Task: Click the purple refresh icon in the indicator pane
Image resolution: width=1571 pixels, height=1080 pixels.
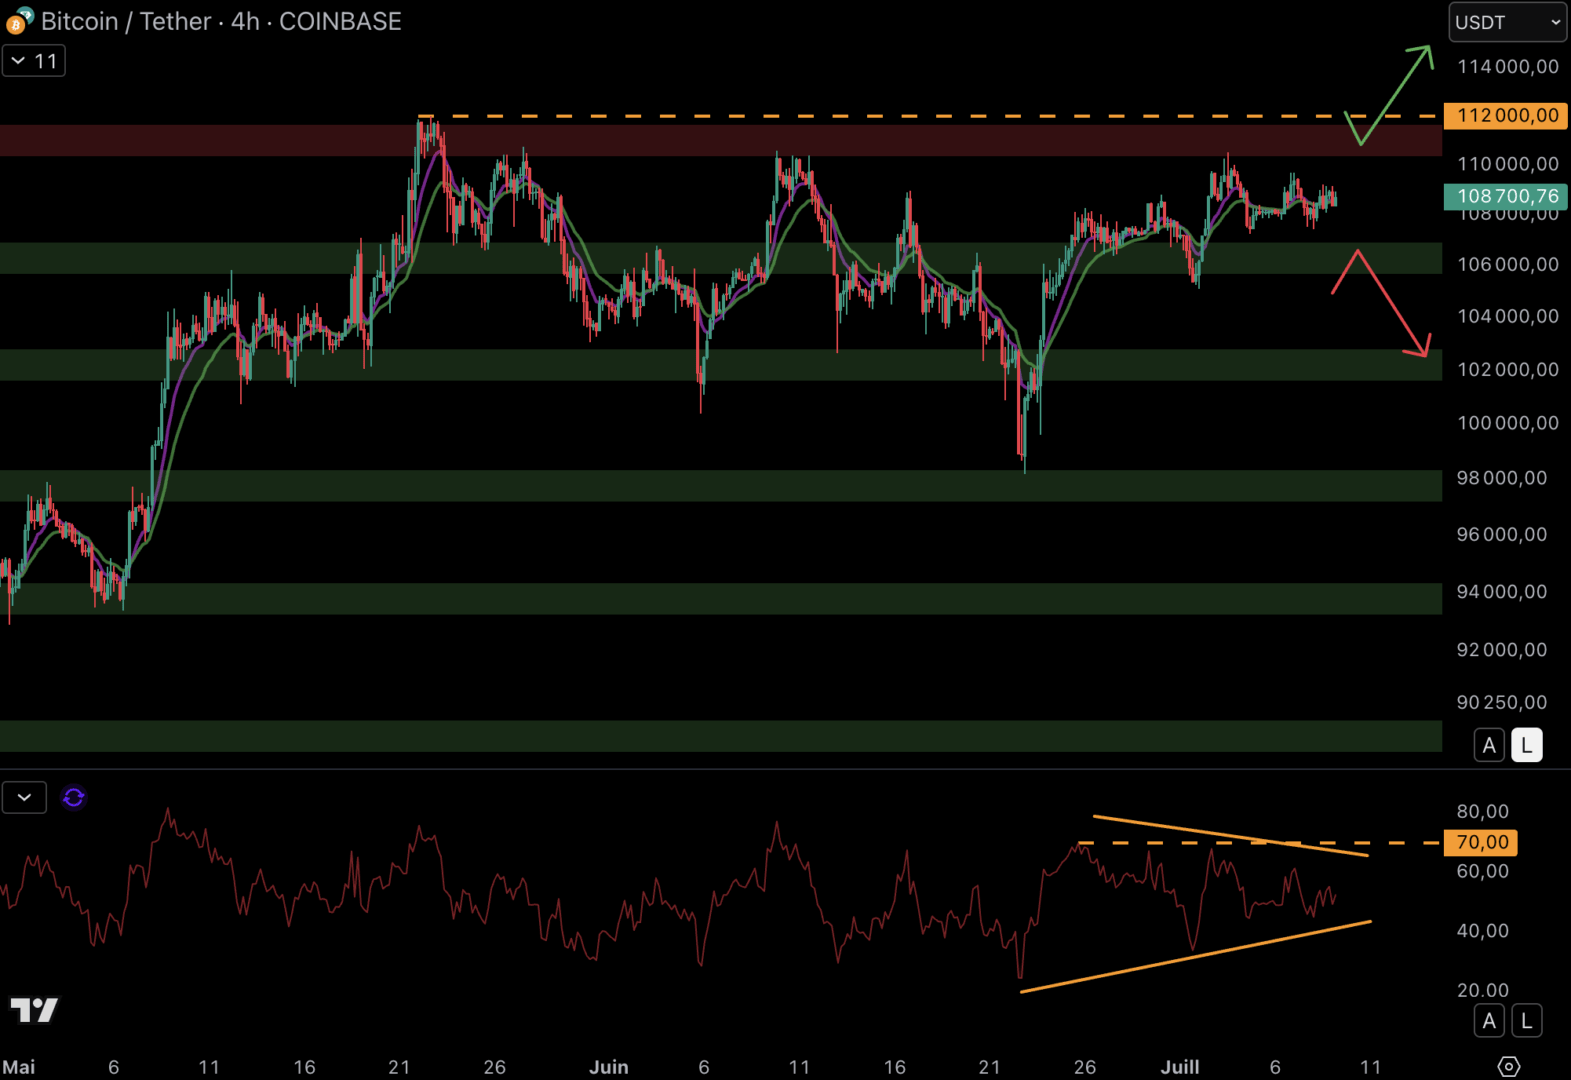Action: pyautogui.click(x=73, y=797)
